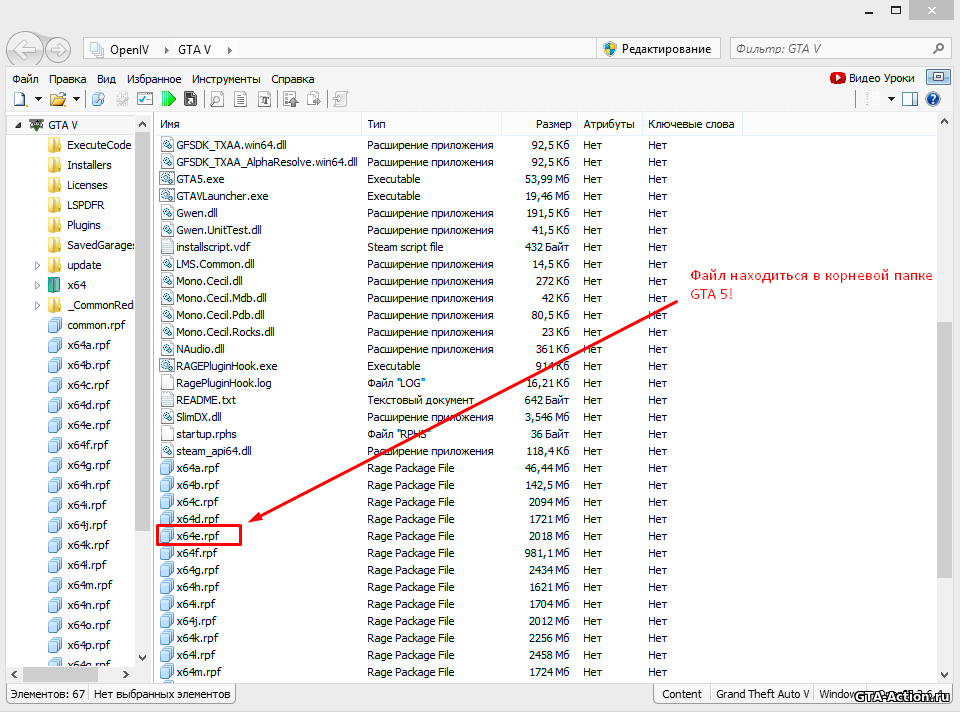Click the chevron after GTA V in breadcrumb
960x712 pixels.
click(x=230, y=50)
